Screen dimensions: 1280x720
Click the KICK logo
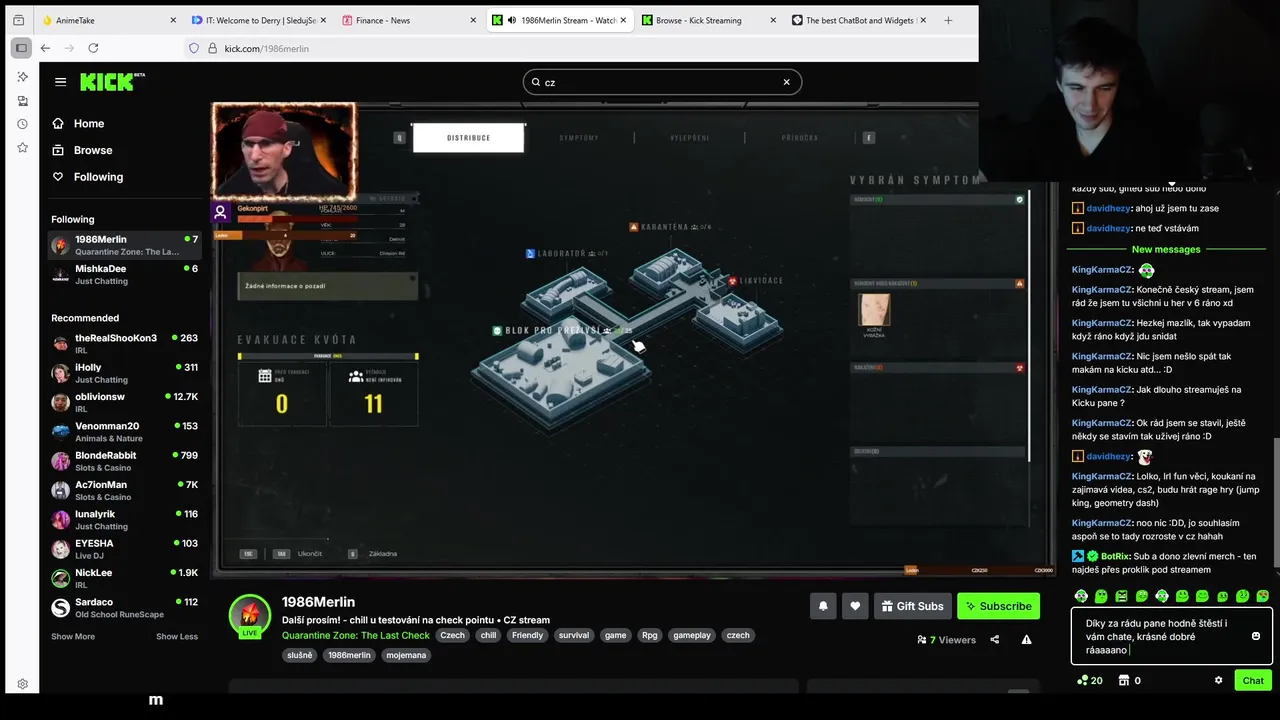click(112, 82)
